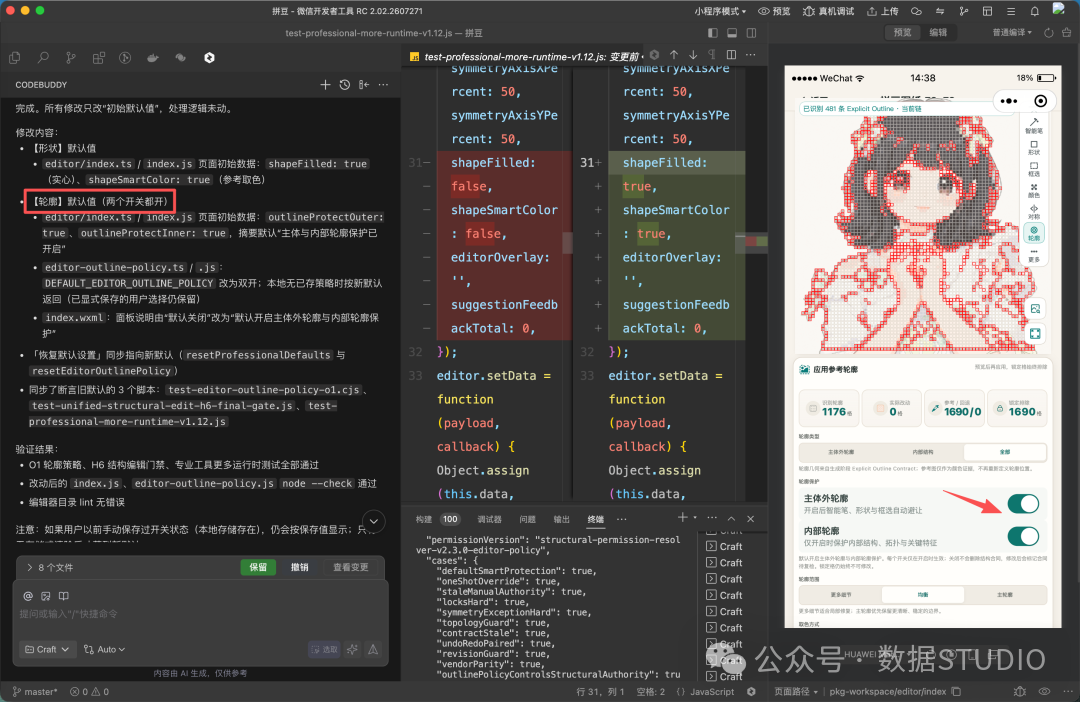Open the Explorer files icon in activity bar
Image resolution: width=1080 pixels, height=702 pixels.
(15, 59)
